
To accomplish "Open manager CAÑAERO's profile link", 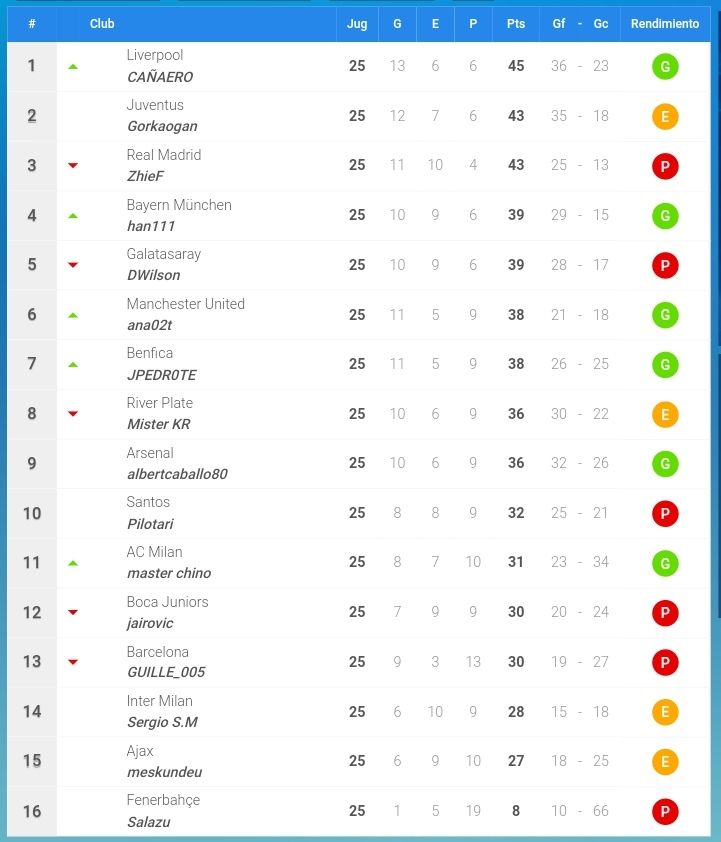I will (160, 77).
